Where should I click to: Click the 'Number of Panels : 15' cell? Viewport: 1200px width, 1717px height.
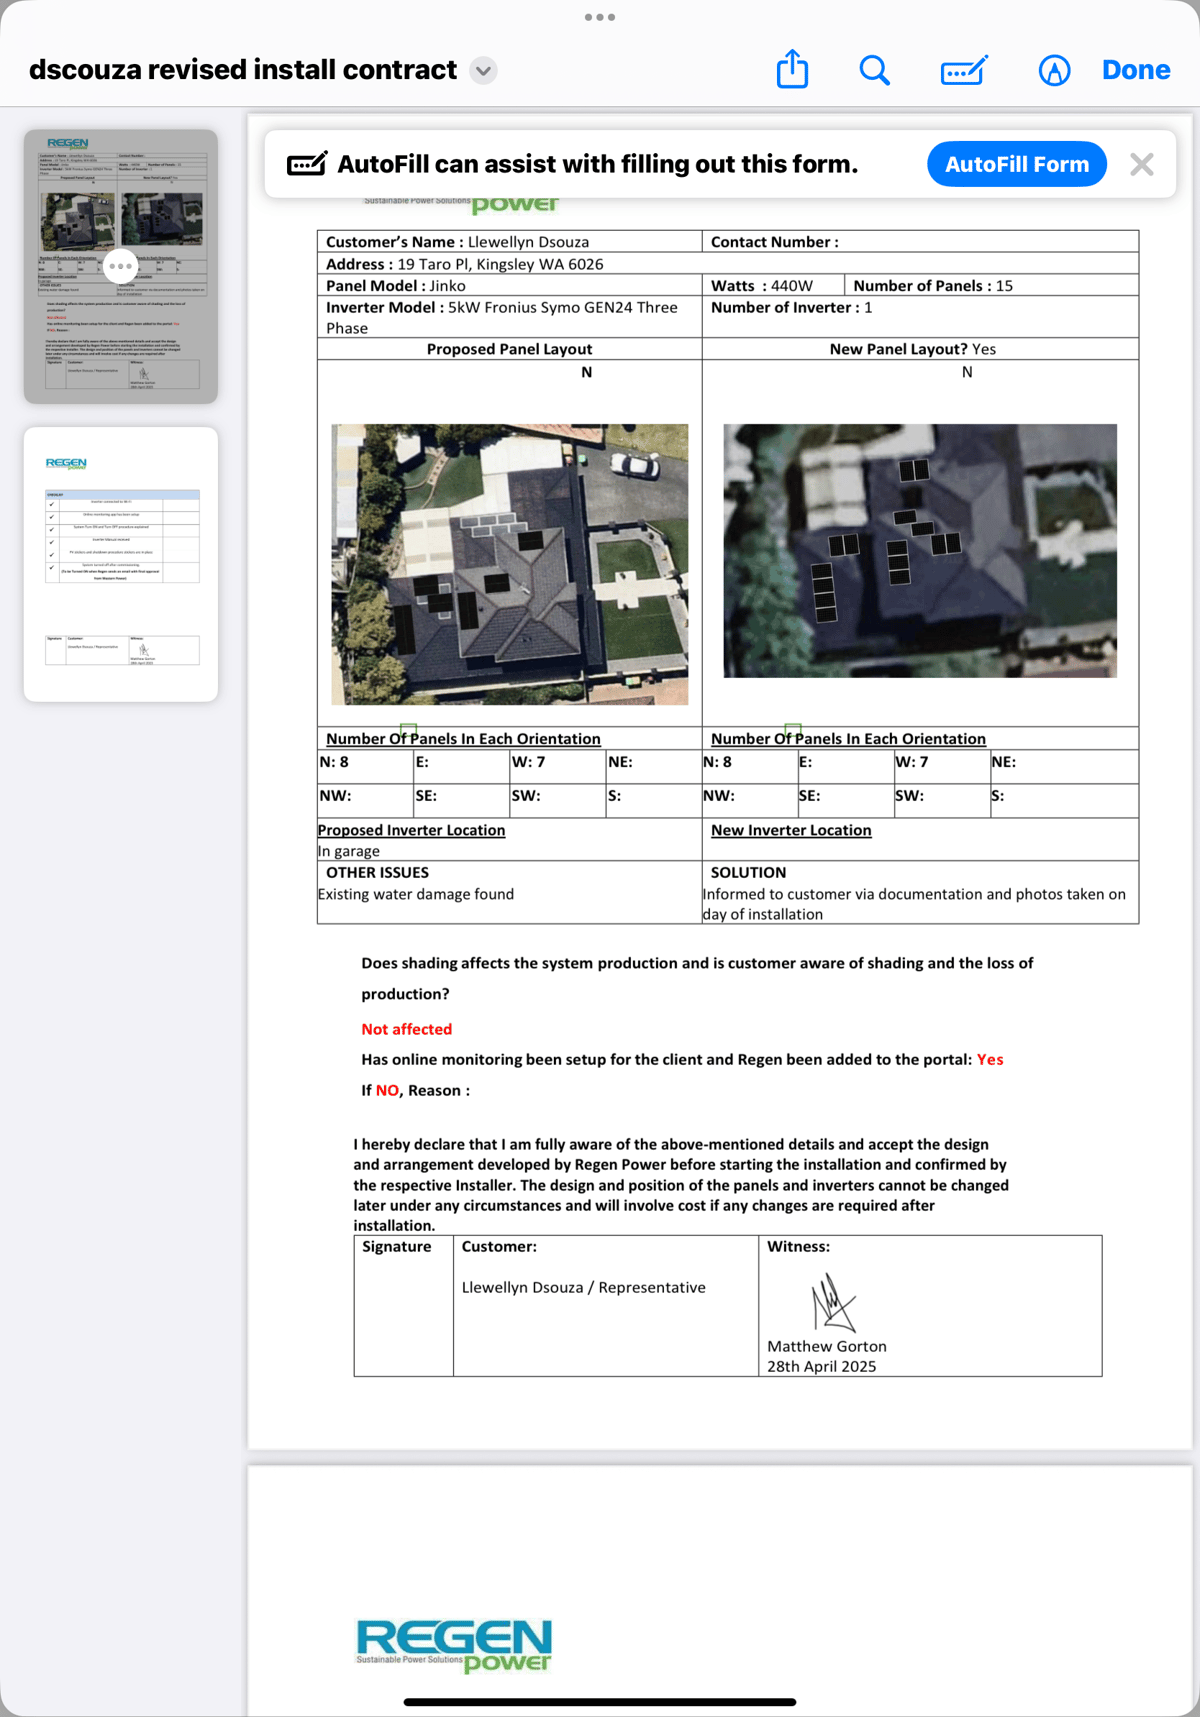tap(991, 286)
